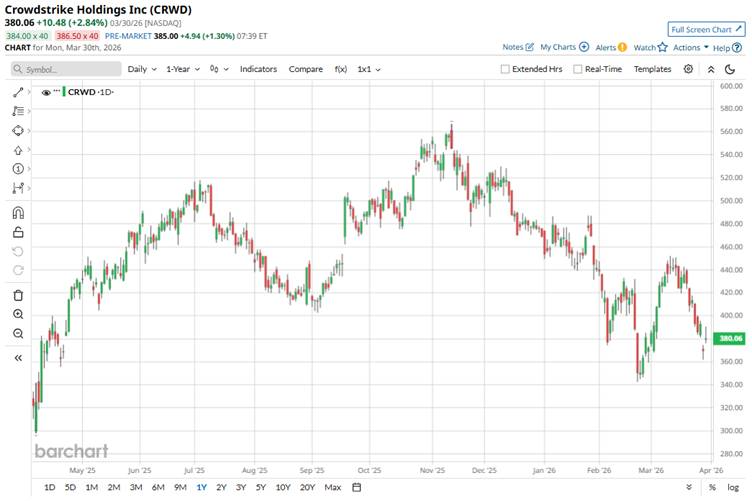Select the 5D range tab

tap(70, 487)
